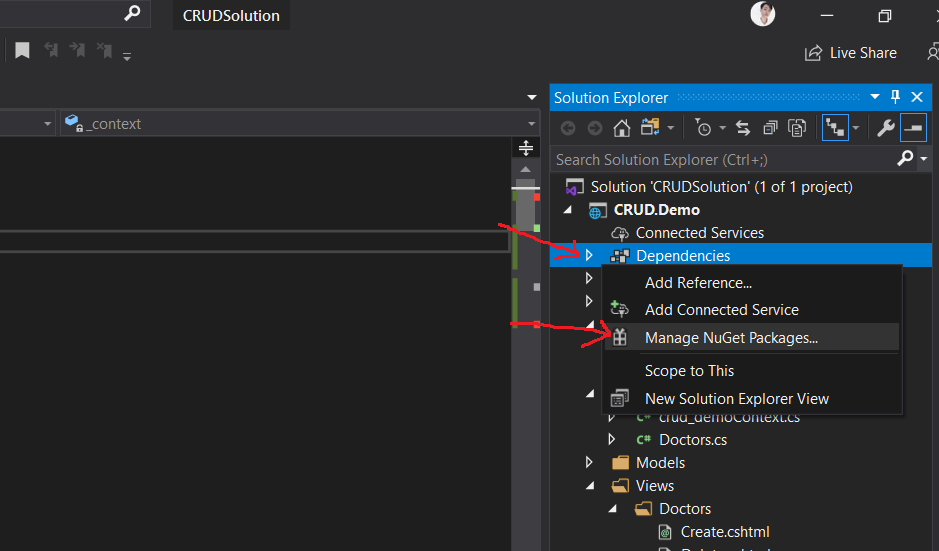Open Solution Explorer window position menu

pyautogui.click(x=875, y=96)
